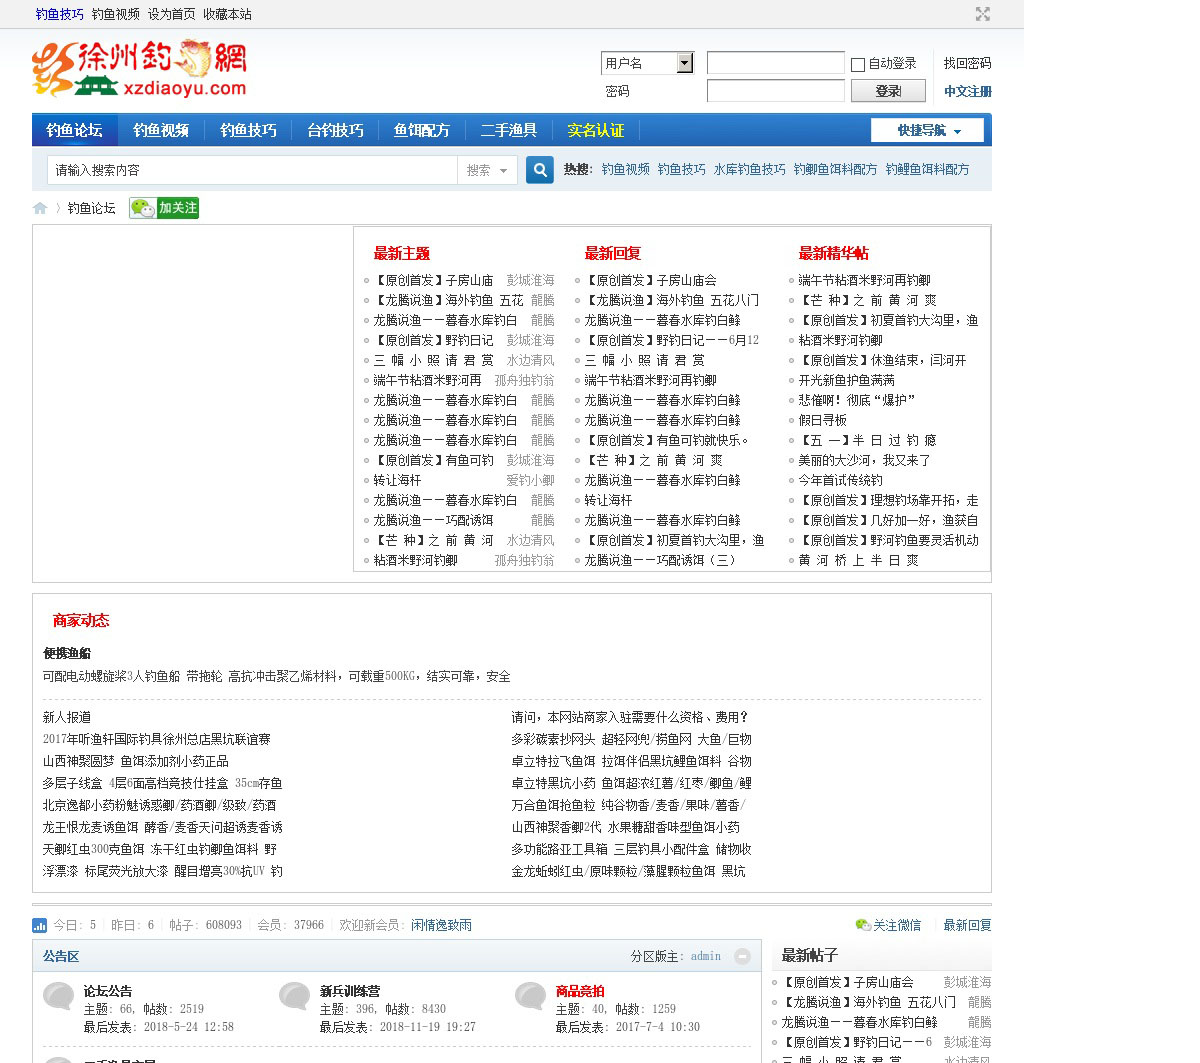Enable the 自动登录 checkbox
This screenshot has width=1200, height=1063.
[x=857, y=64]
